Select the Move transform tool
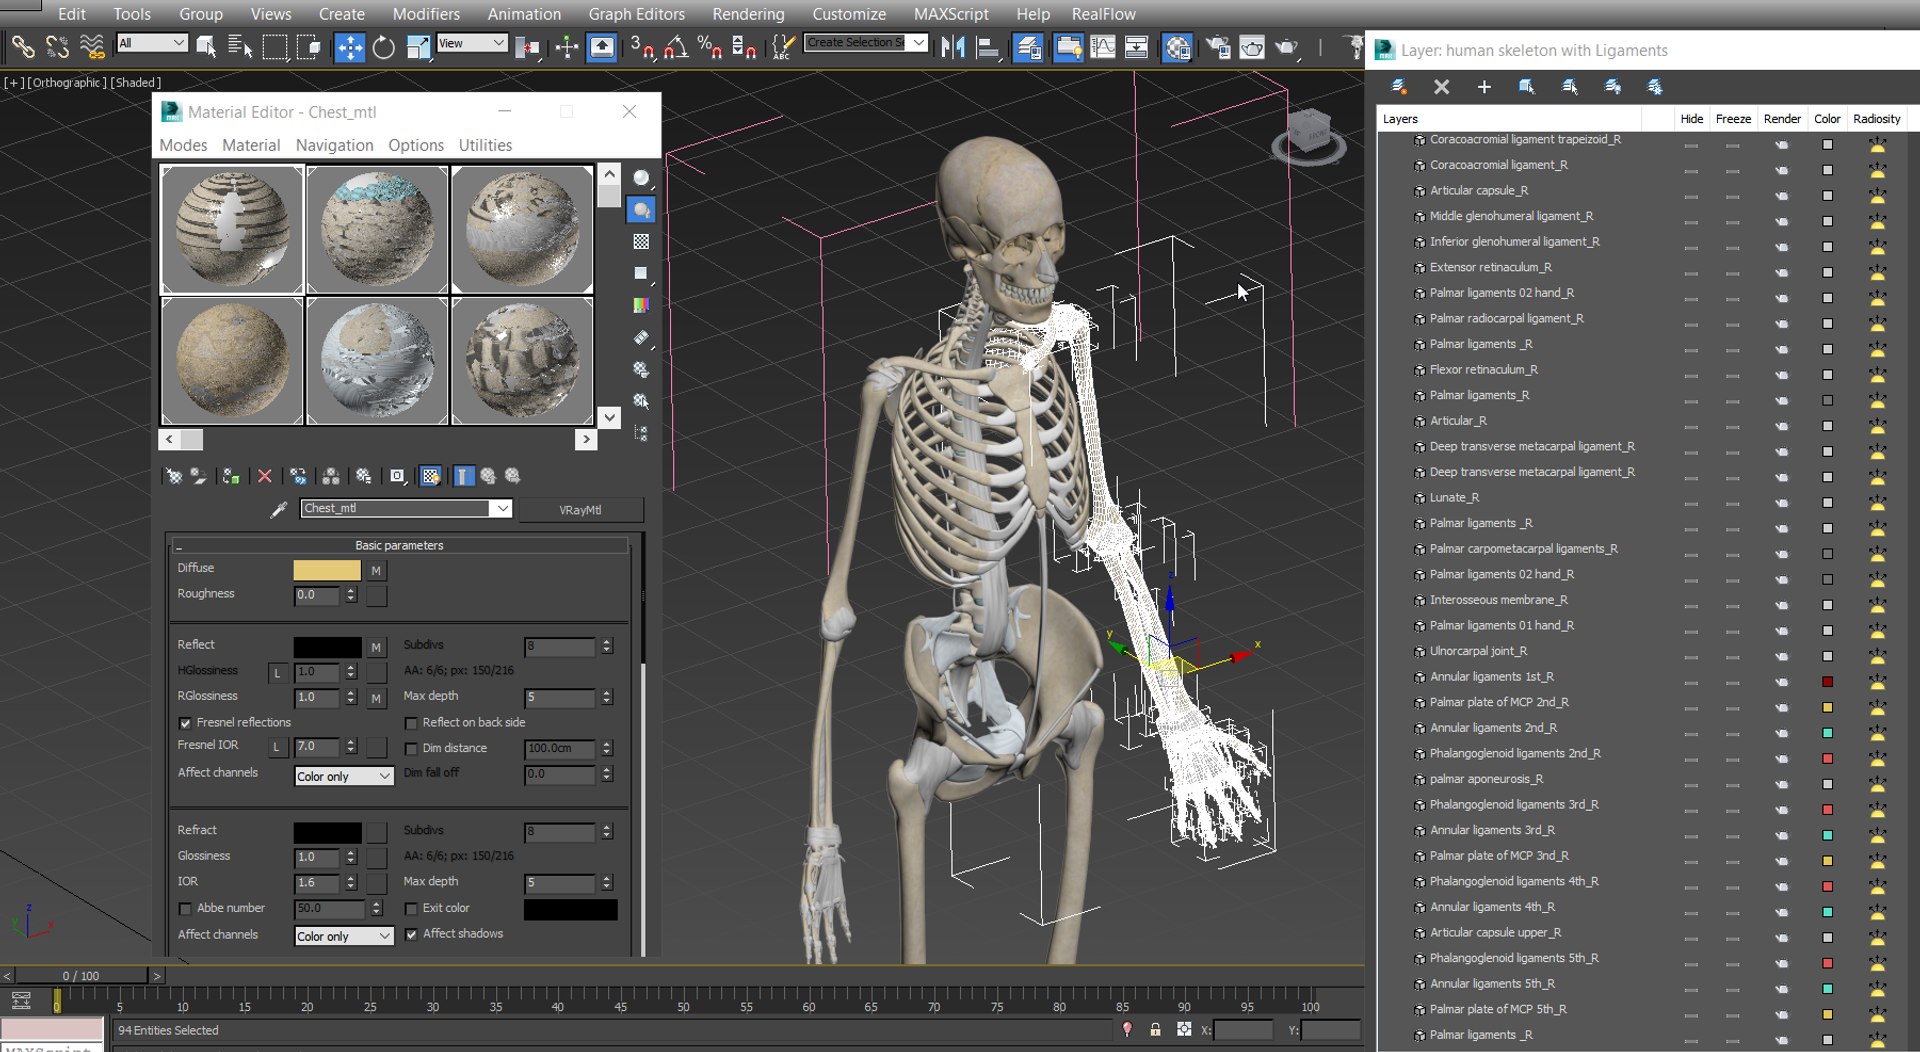1920x1052 pixels. [x=349, y=47]
